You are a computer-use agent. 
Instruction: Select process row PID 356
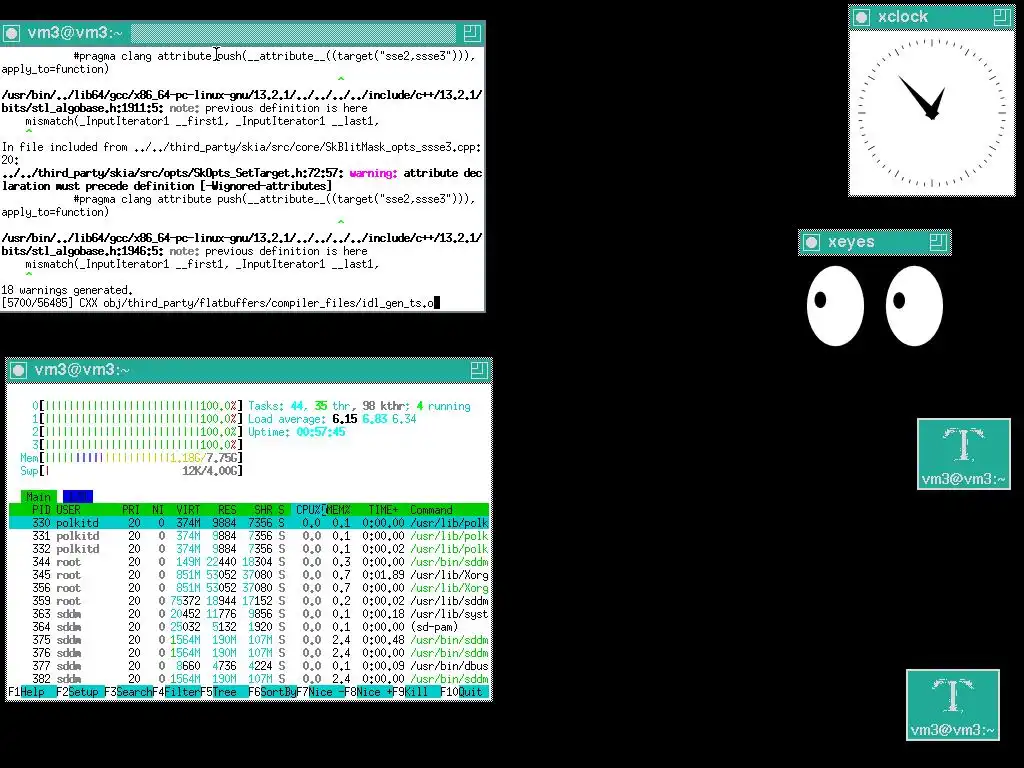(249, 588)
